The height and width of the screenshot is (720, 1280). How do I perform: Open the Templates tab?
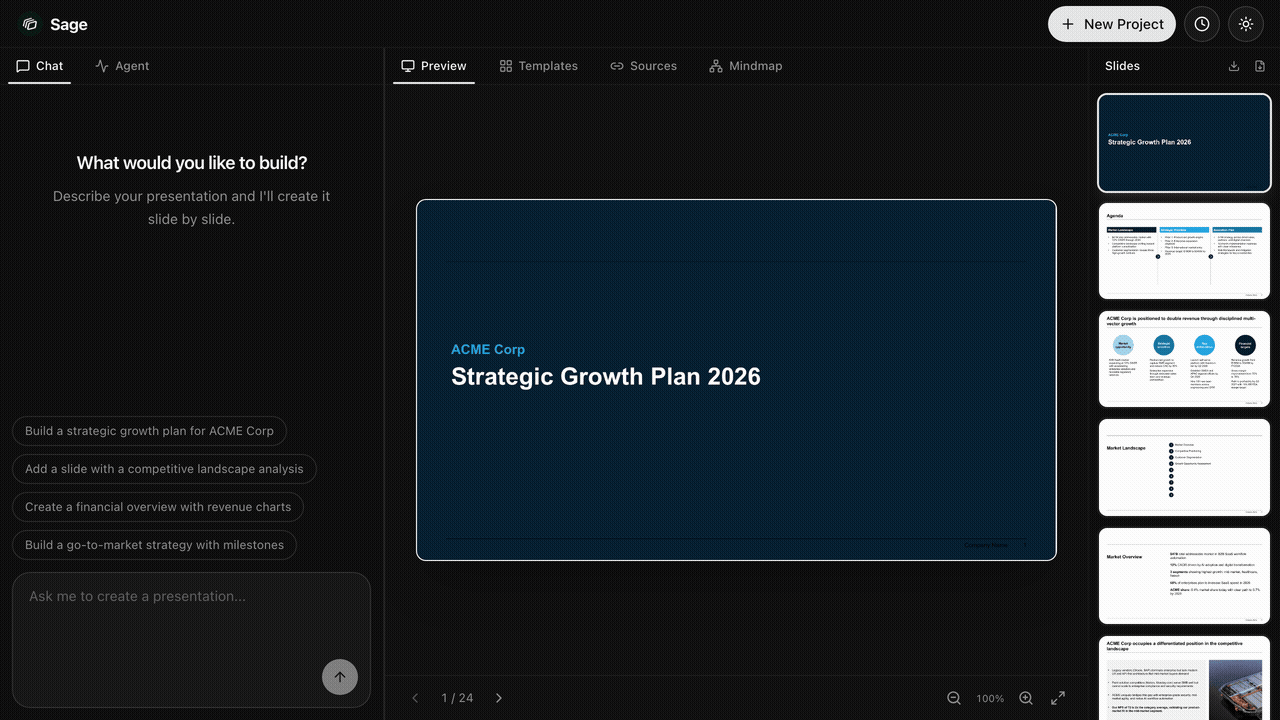click(538, 66)
